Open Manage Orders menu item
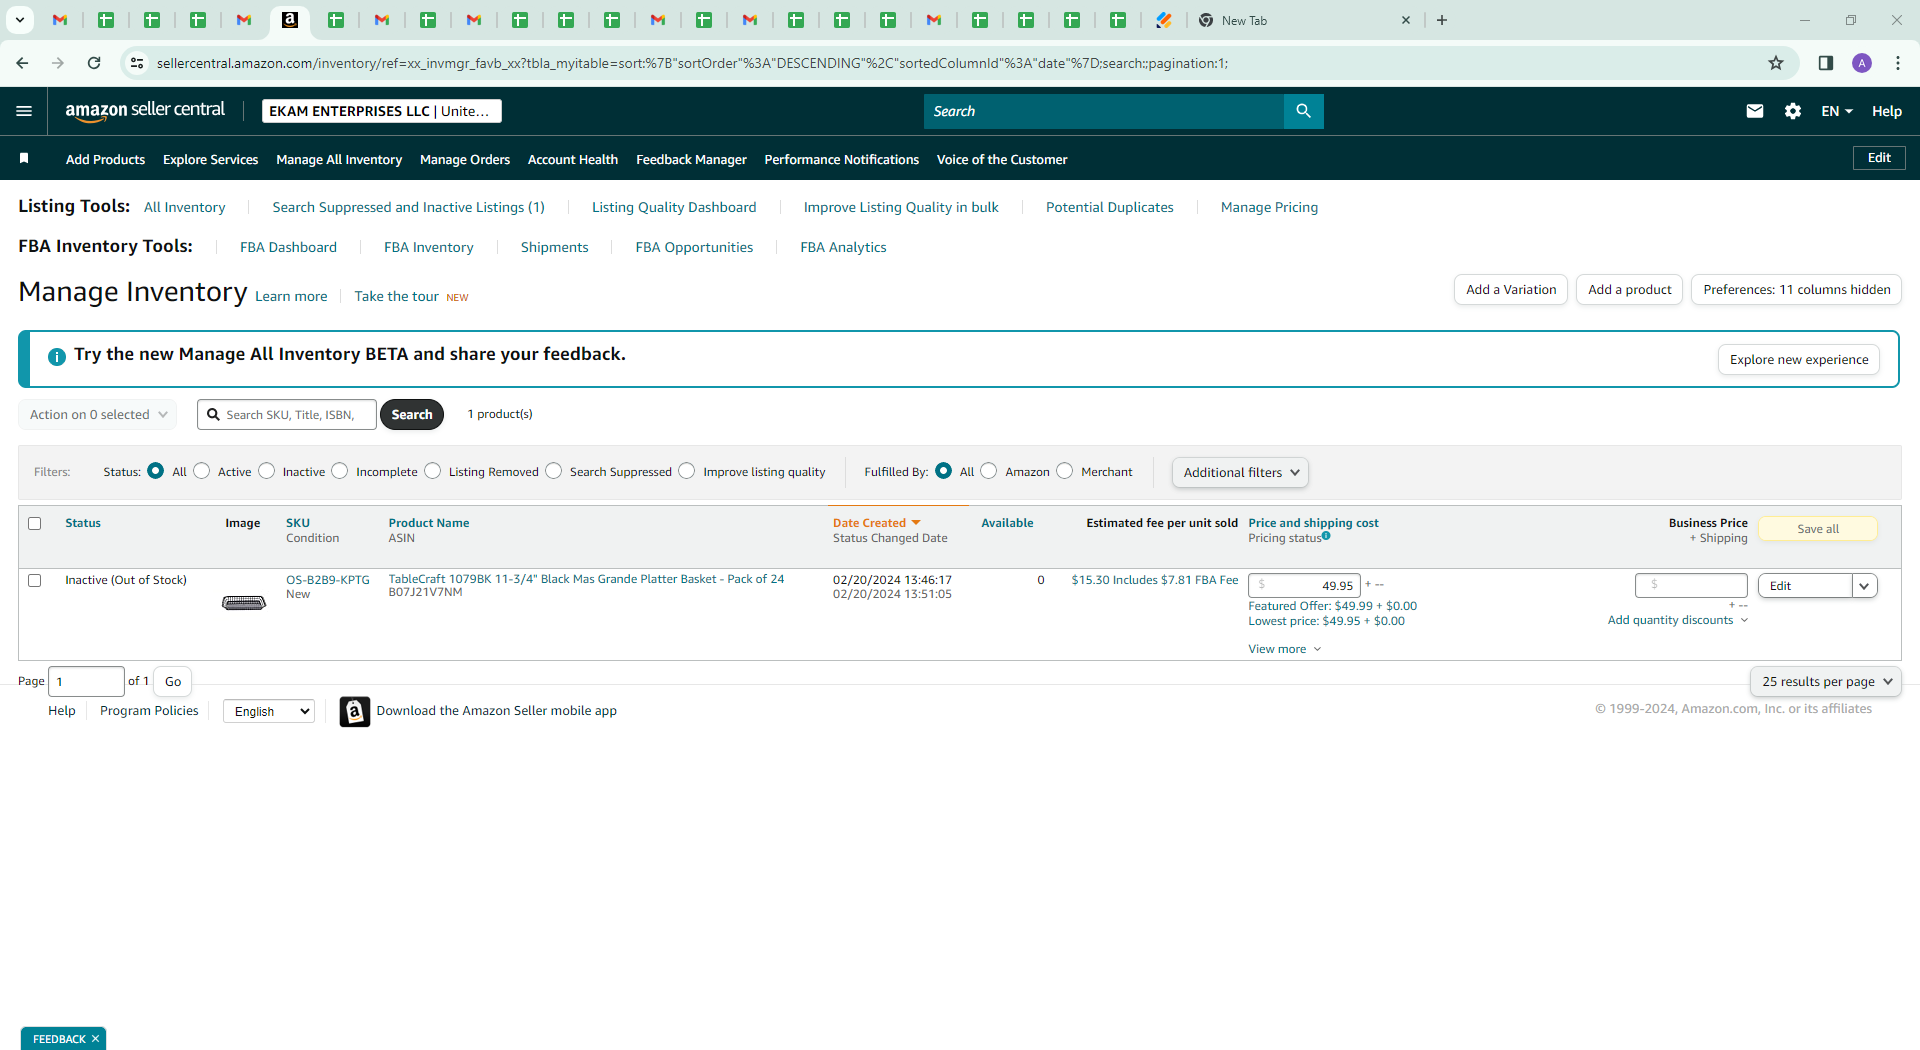The image size is (1920, 1050). [x=465, y=159]
